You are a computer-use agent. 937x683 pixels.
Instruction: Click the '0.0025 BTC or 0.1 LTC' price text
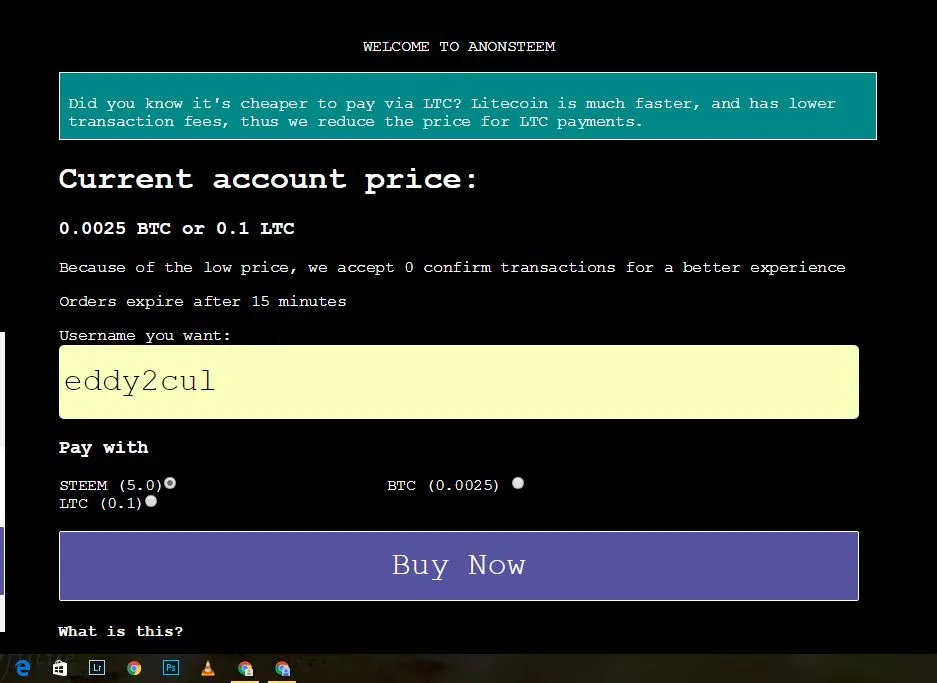(x=177, y=228)
